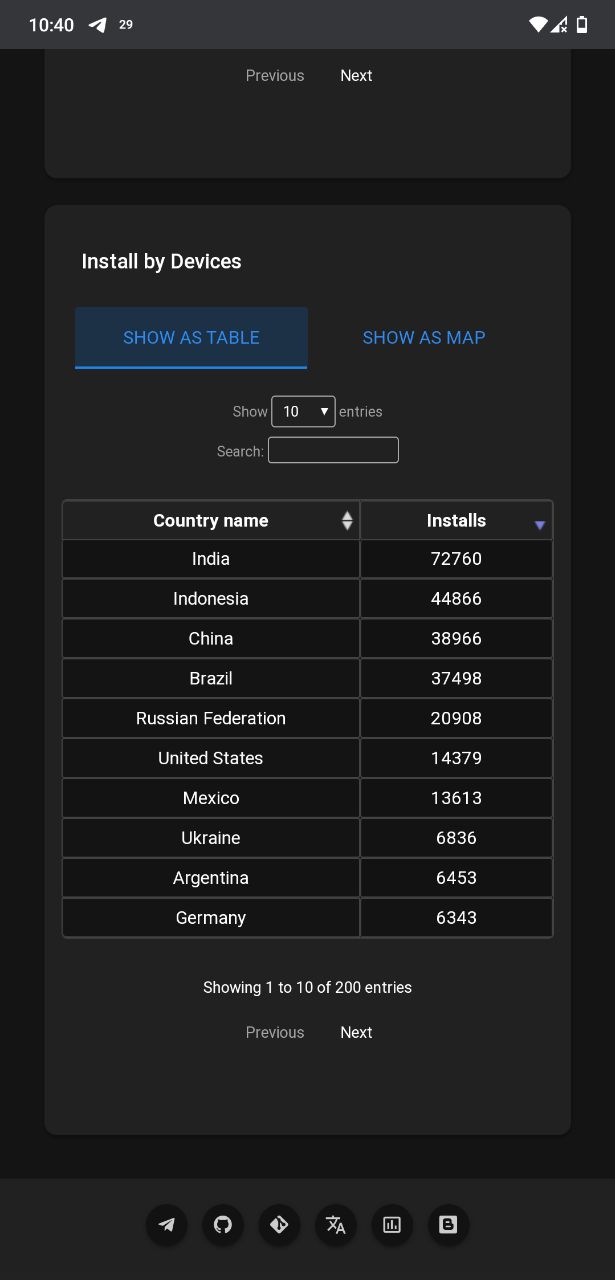
Task: Click Next link at top card
Action: click(x=356, y=75)
